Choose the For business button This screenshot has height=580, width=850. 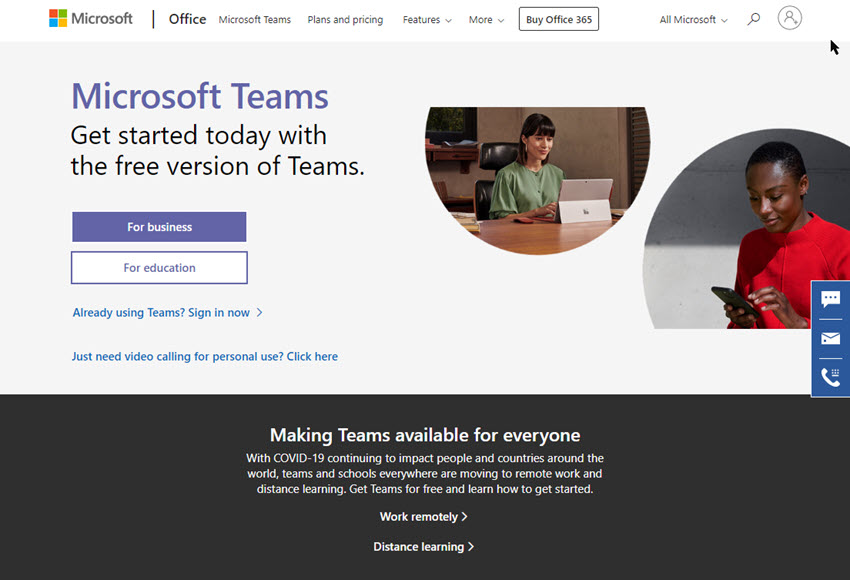(159, 227)
